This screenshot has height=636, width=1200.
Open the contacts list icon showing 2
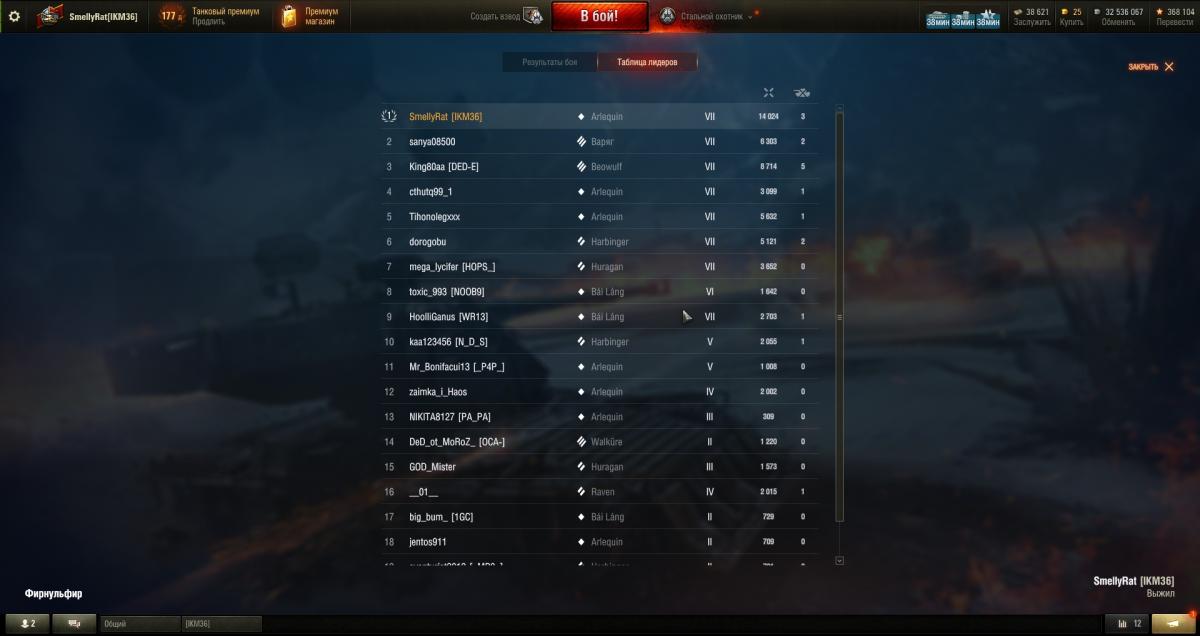[x=27, y=623]
